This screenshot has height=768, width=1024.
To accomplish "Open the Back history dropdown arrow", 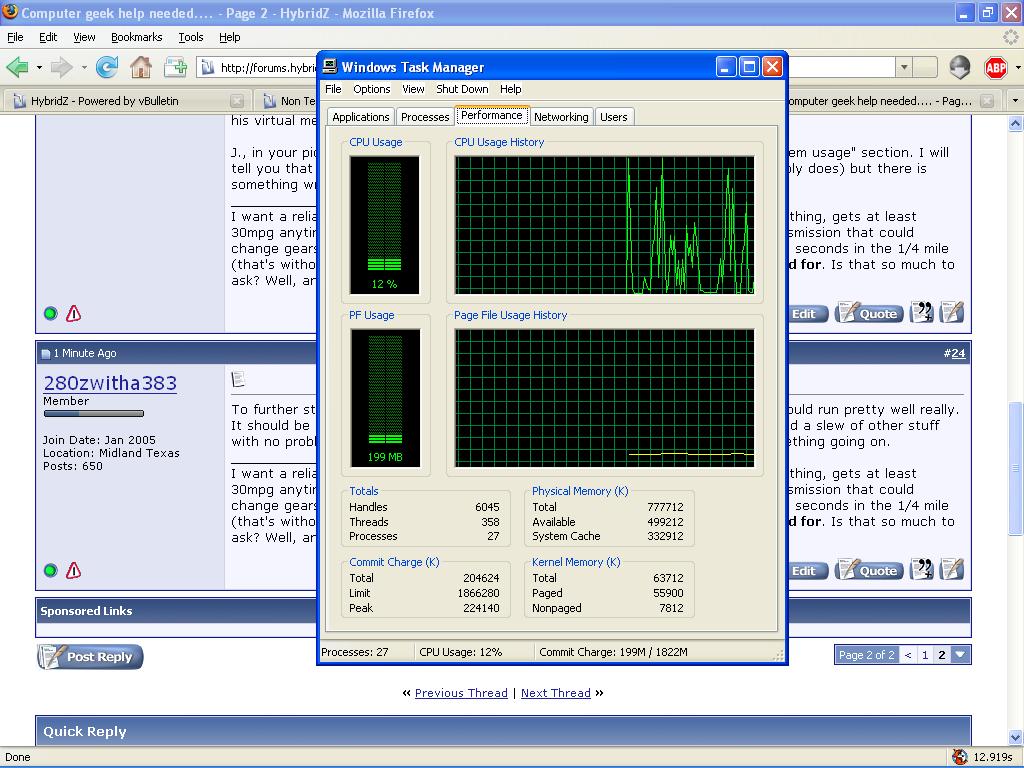I will [39, 67].
